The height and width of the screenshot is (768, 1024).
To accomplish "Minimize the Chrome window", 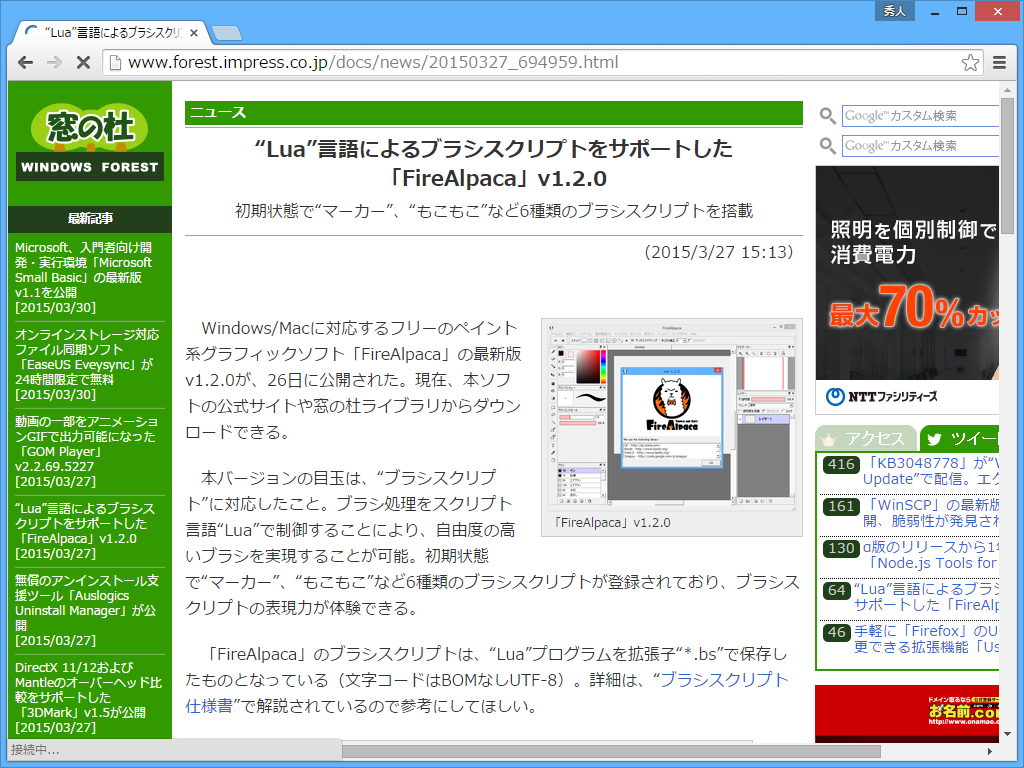I will point(935,11).
